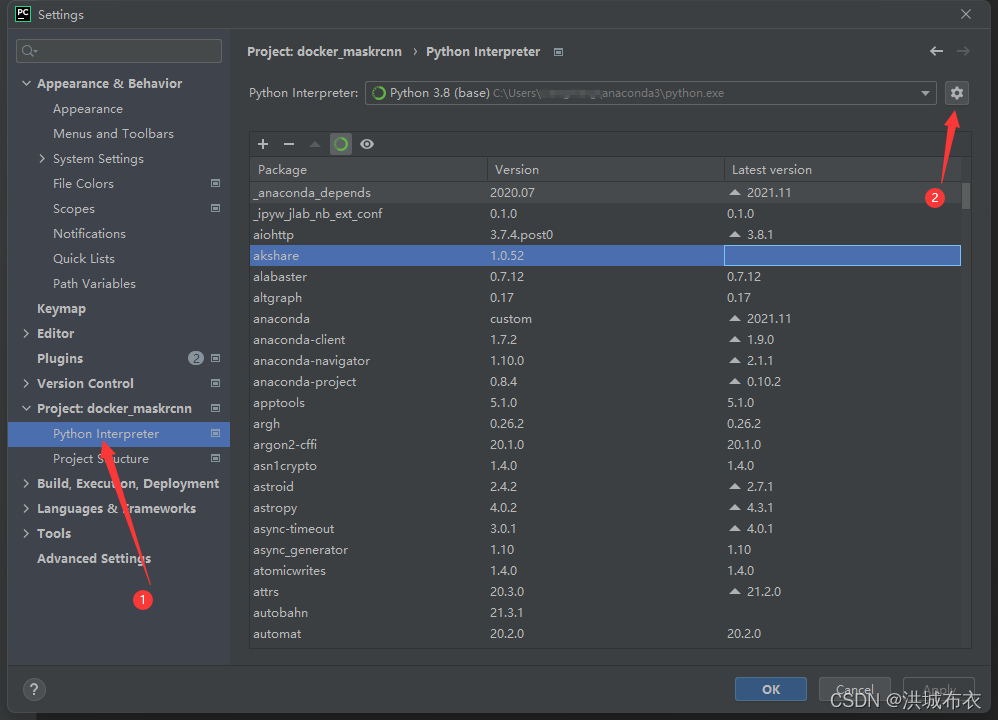Collapse the Project: docker_maskrcnn section
The height and width of the screenshot is (720, 998).
coord(26,408)
